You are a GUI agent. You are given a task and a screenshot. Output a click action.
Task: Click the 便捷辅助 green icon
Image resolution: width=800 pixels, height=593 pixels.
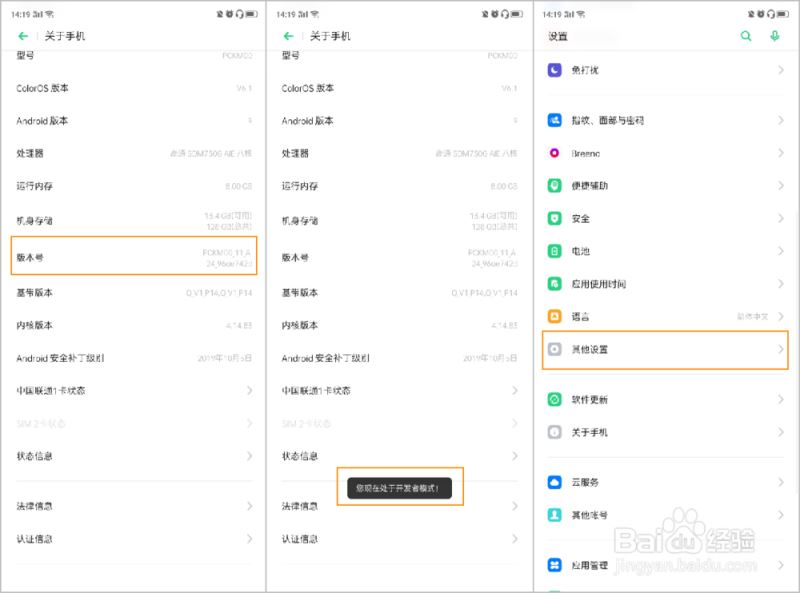point(555,186)
